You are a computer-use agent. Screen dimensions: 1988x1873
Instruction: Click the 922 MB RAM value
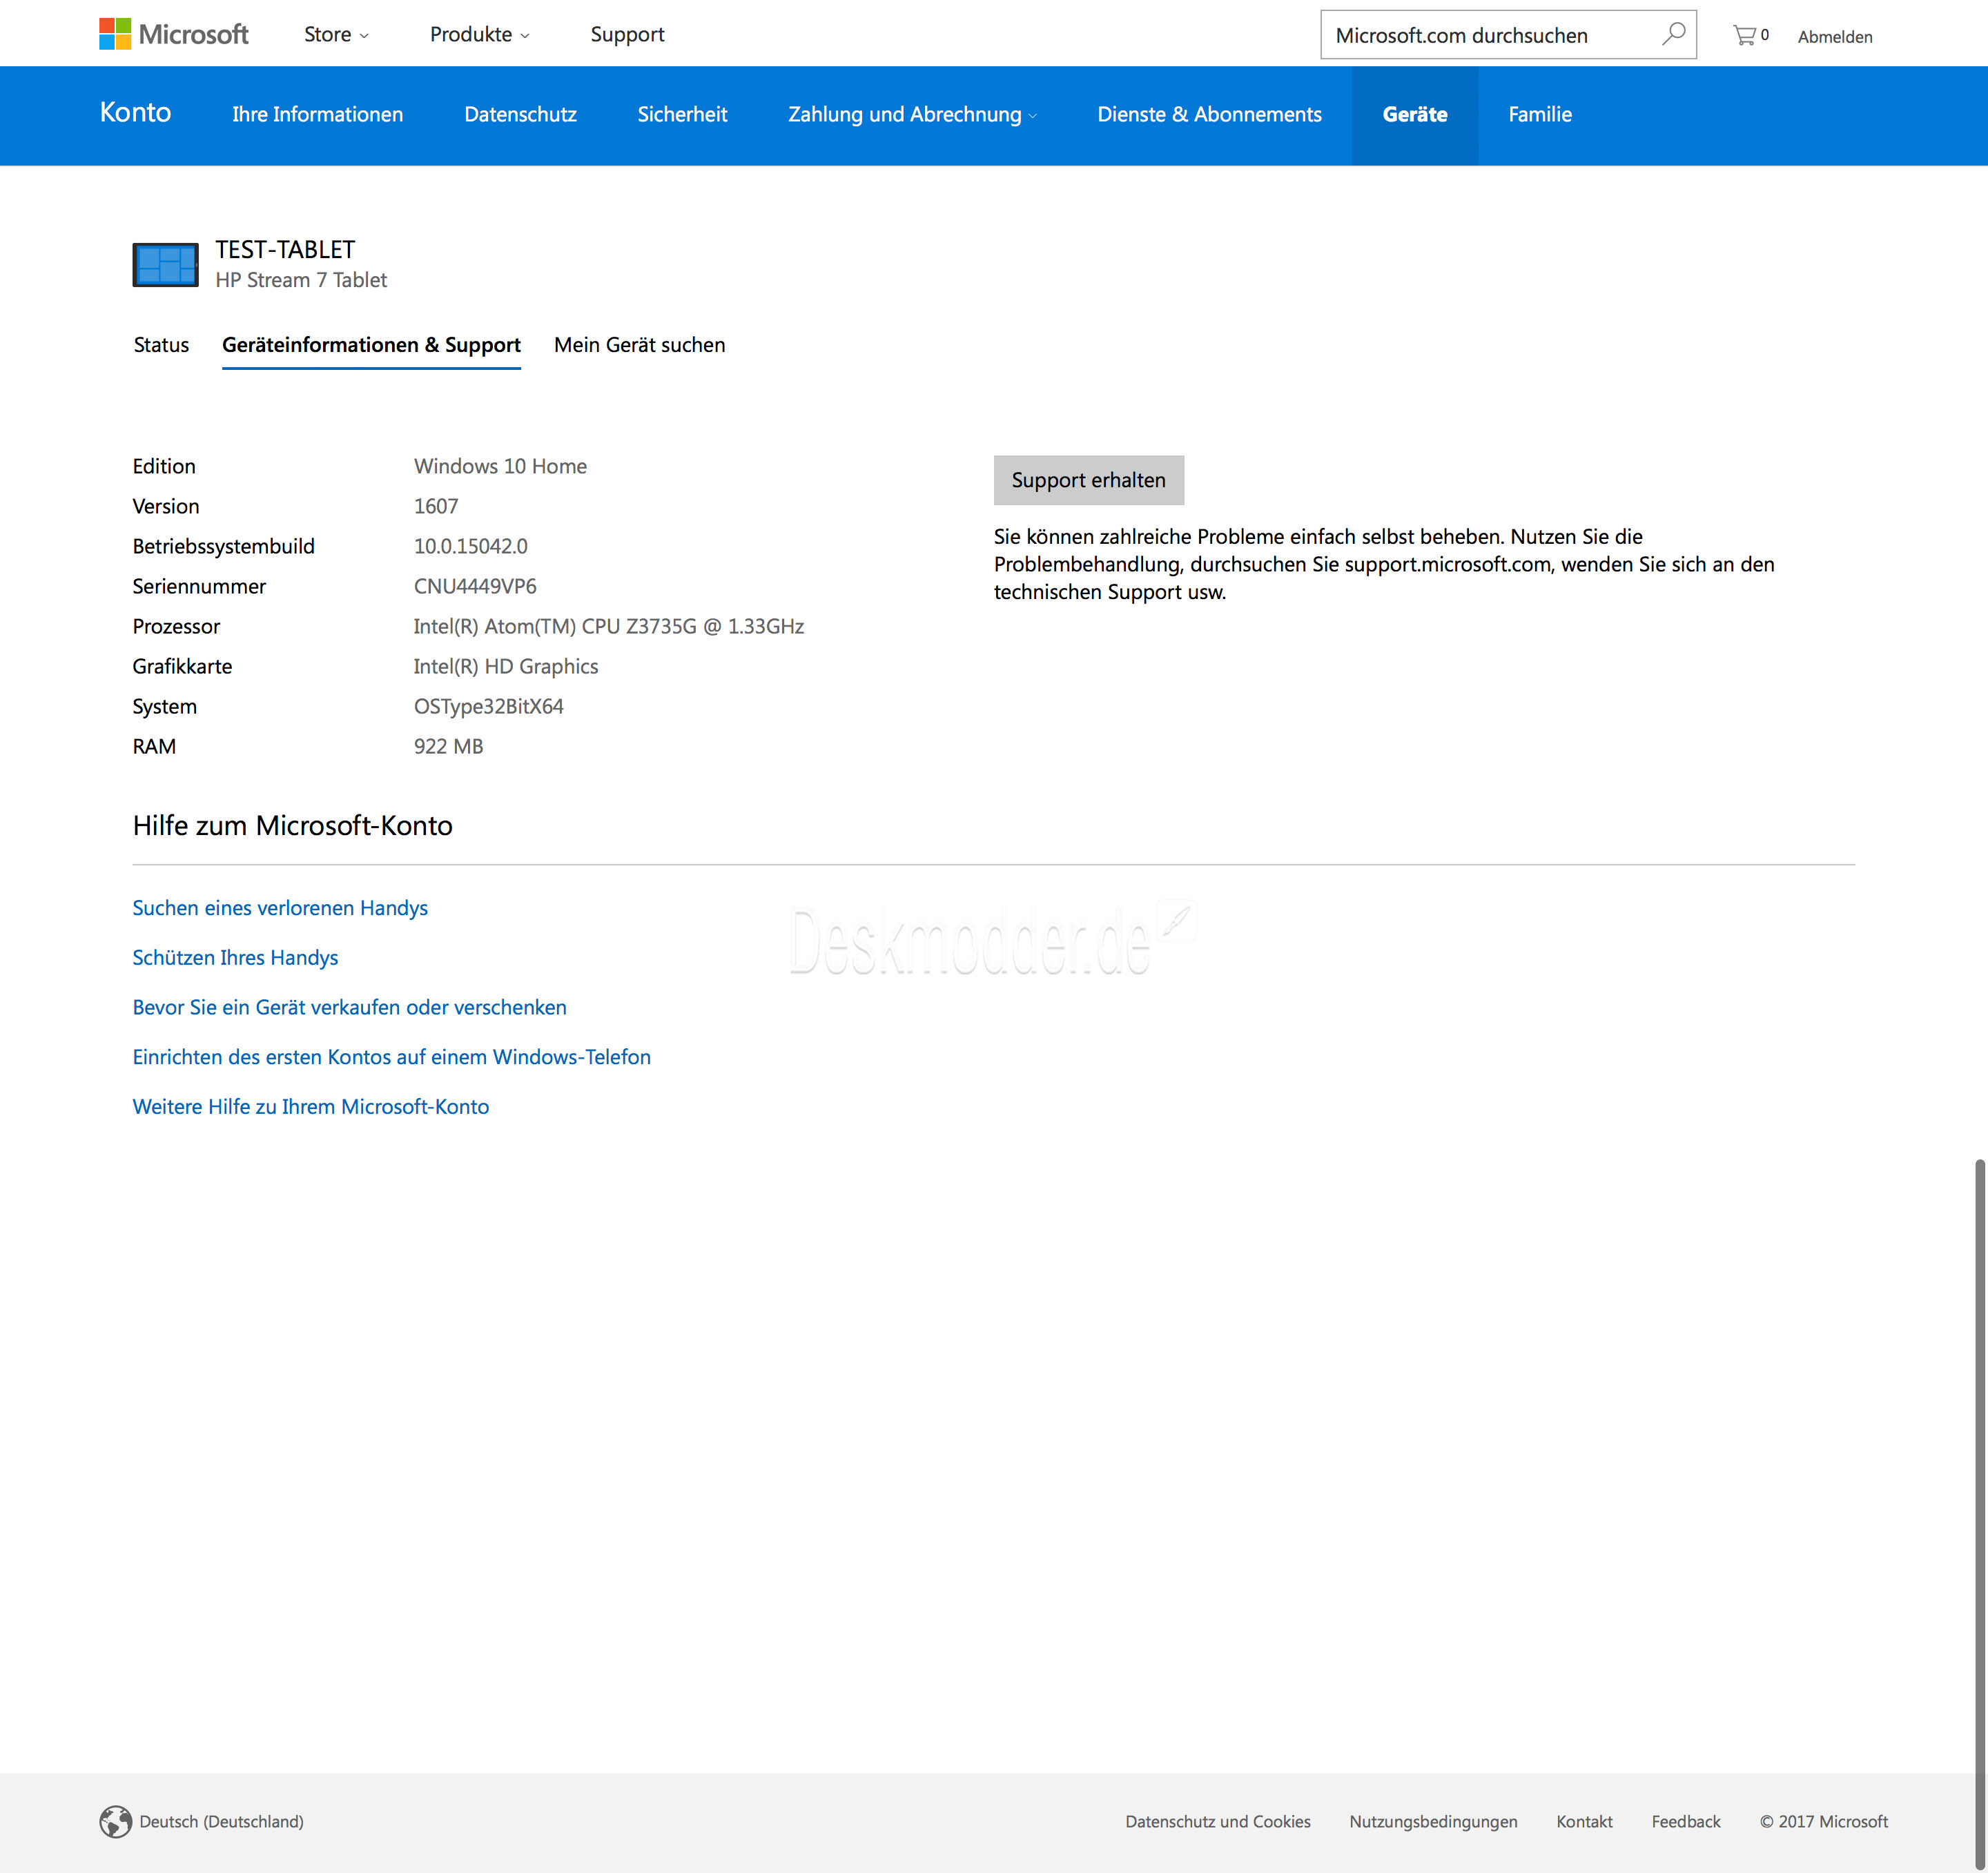pyautogui.click(x=448, y=746)
